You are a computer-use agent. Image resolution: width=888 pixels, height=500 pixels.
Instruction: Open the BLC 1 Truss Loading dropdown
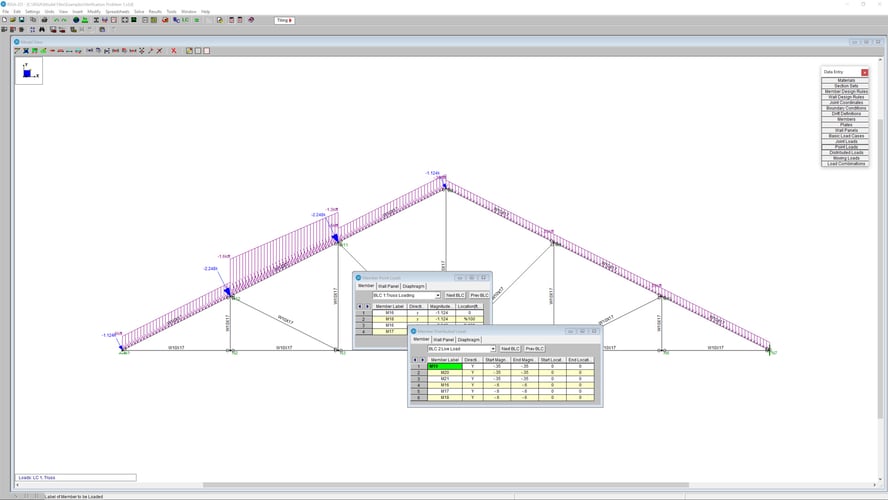pyautogui.click(x=437, y=296)
